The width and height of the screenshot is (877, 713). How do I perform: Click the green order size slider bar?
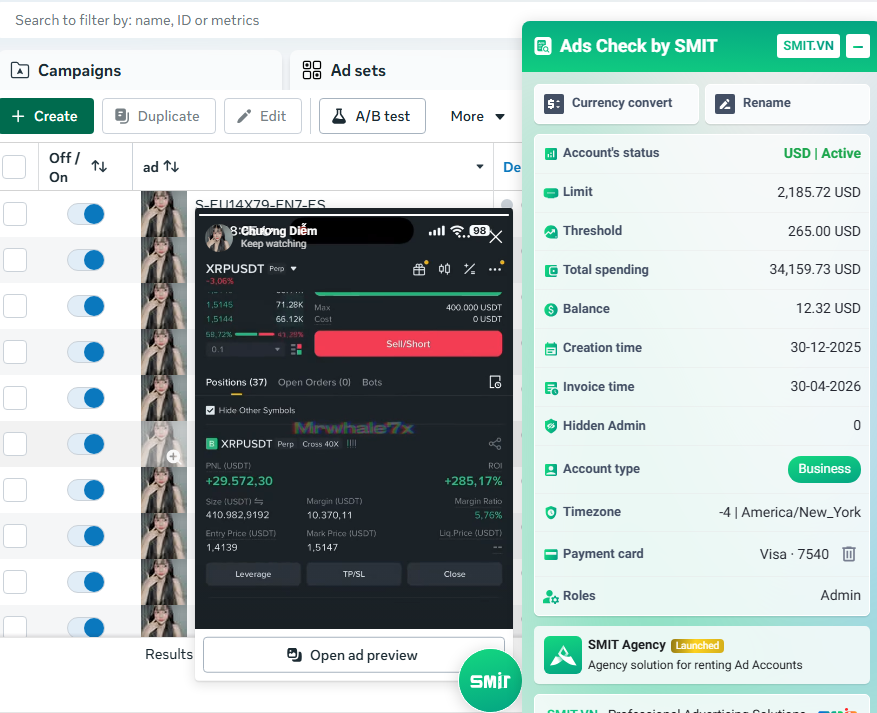408,294
